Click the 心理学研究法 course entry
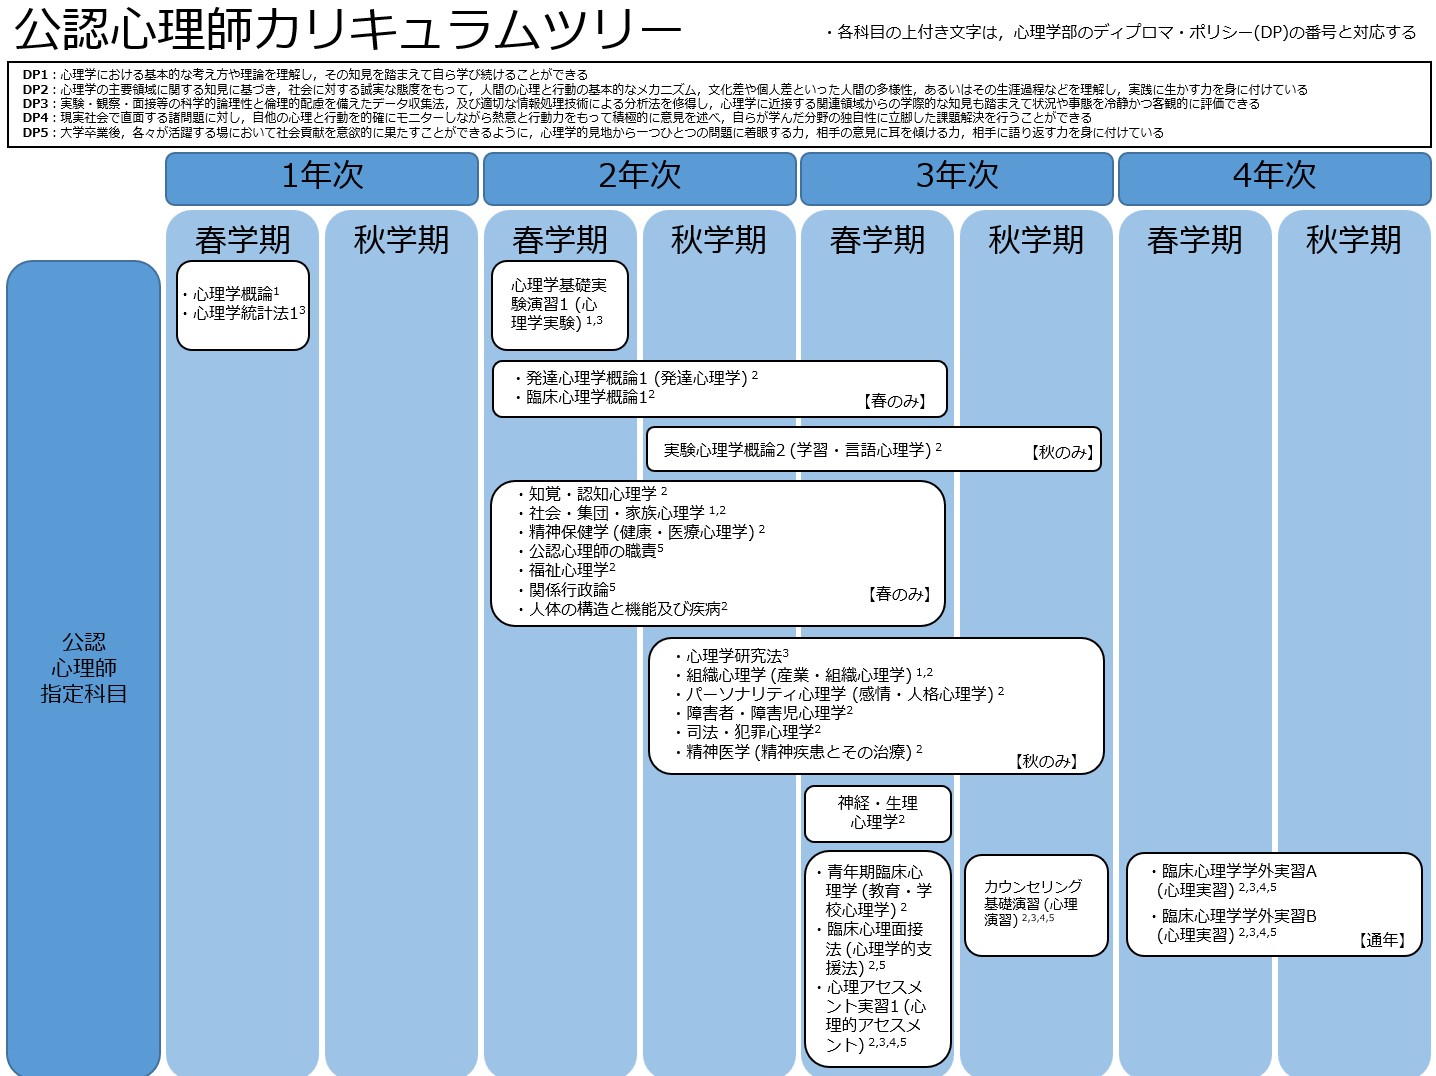 point(735,656)
